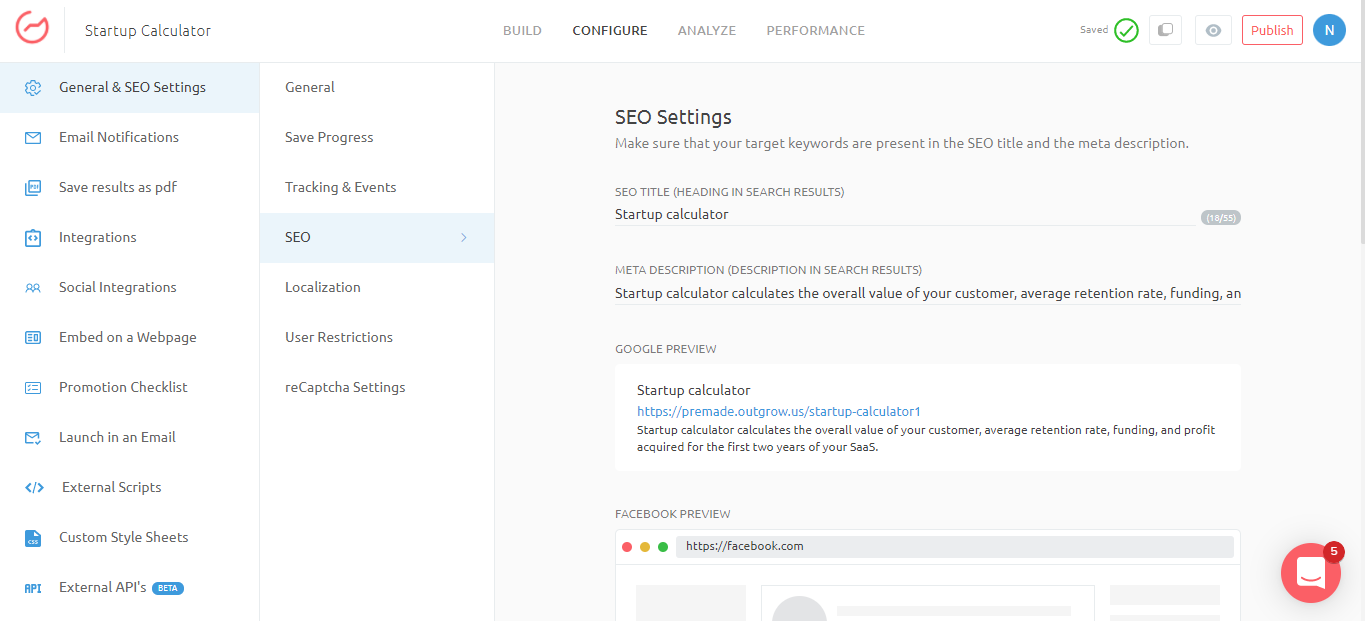Viewport: 1365px width, 621px height.
Task: Toggle the preview eye button
Action: (x=1213, y=30)
